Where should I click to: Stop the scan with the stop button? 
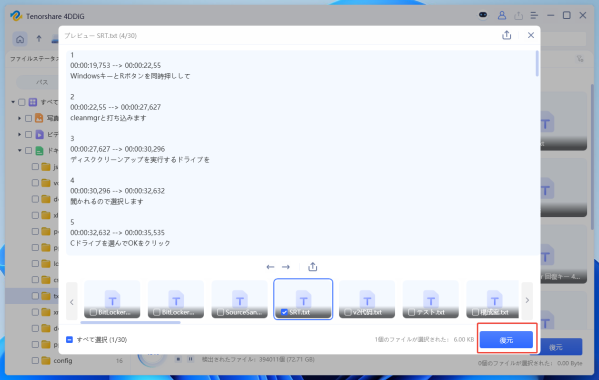pyautogui.click(x=178, y=359)
